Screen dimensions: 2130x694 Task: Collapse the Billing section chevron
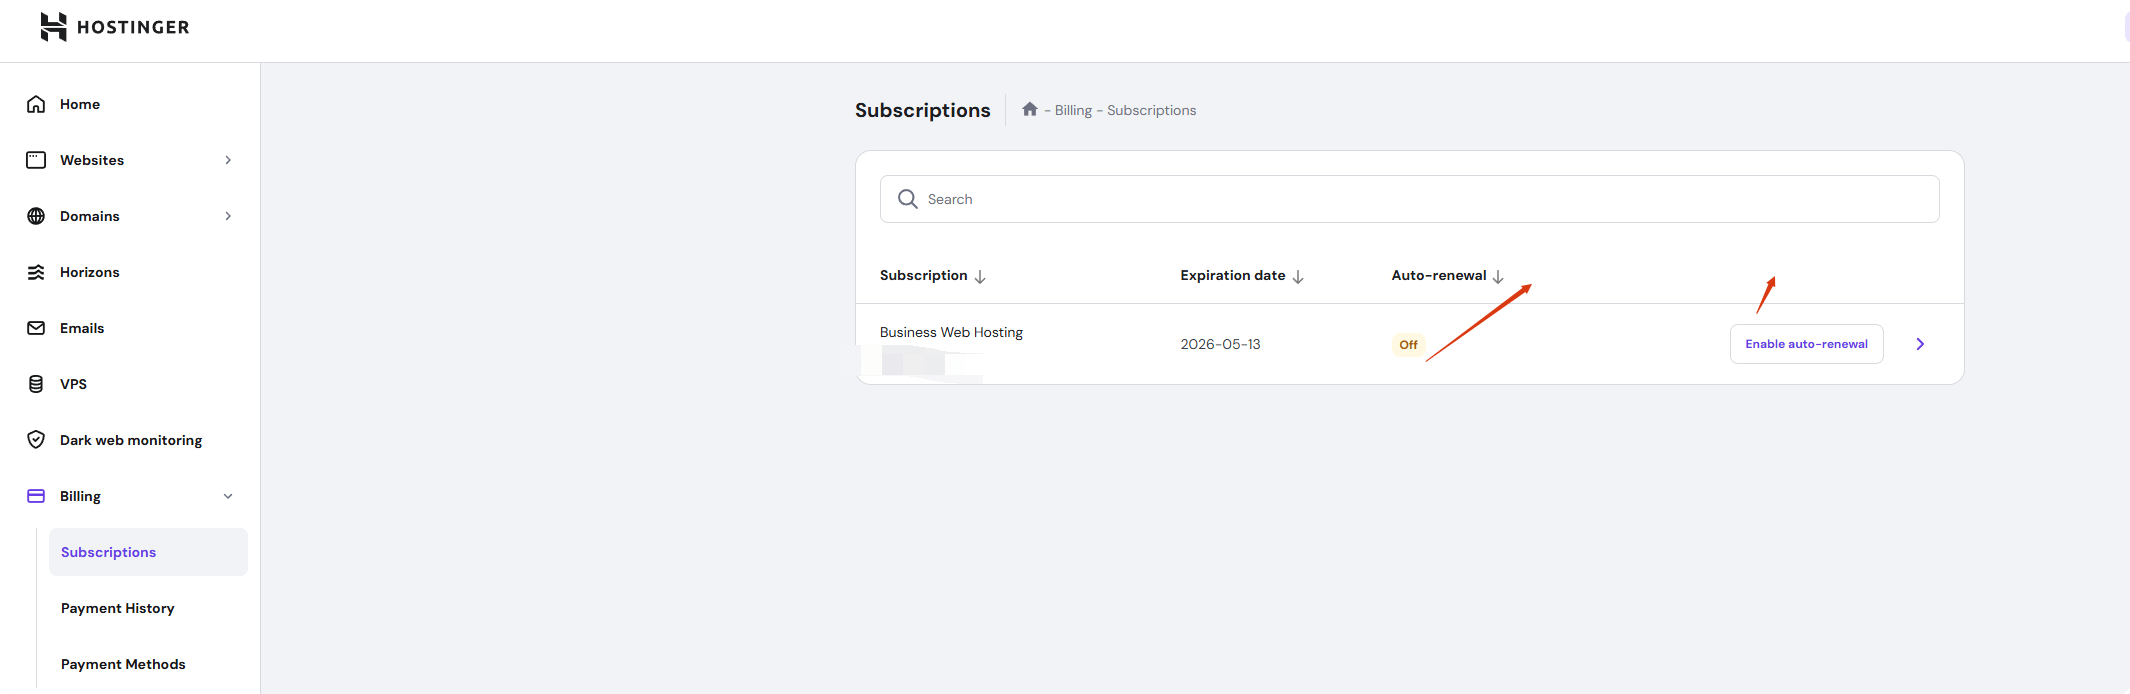point(228,496)
